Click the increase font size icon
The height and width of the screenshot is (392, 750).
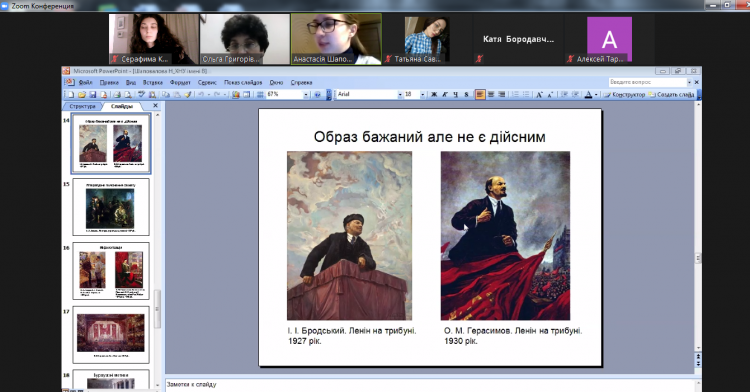coord(539,95)
